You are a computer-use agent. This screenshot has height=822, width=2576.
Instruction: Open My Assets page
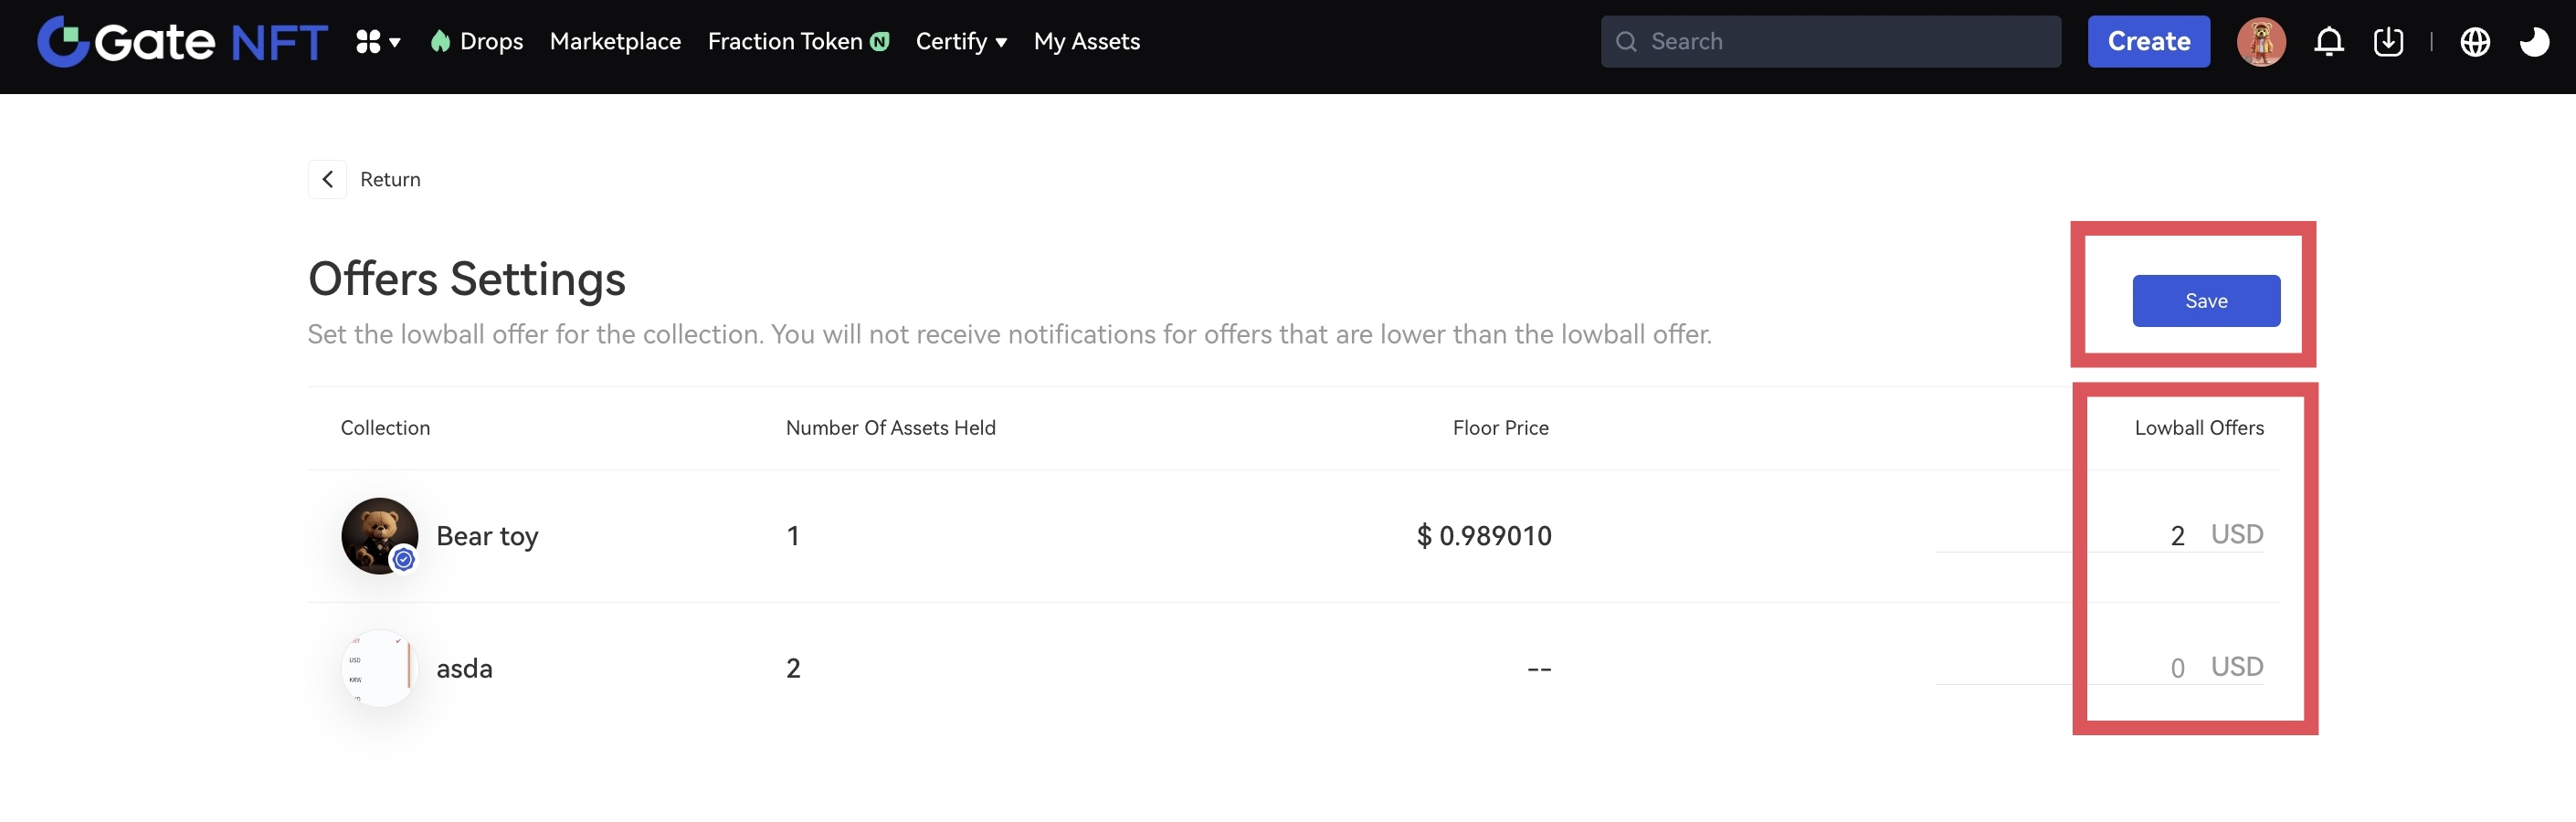(x=1086, y=42)
